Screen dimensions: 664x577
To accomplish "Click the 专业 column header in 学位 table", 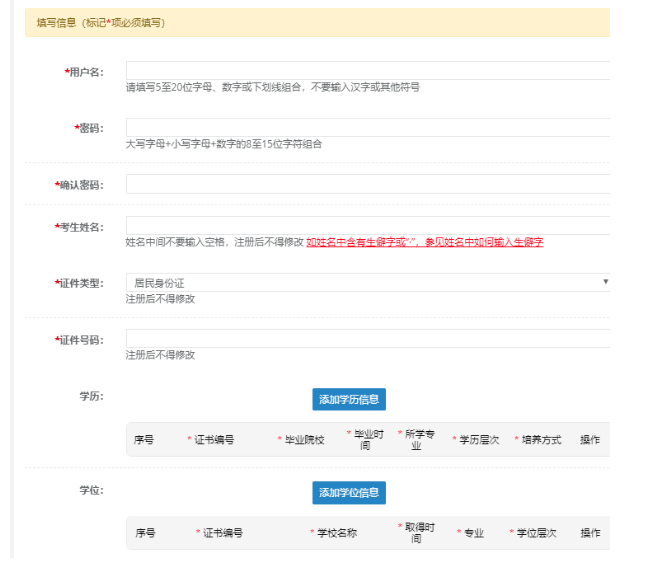I will (470, 533).
